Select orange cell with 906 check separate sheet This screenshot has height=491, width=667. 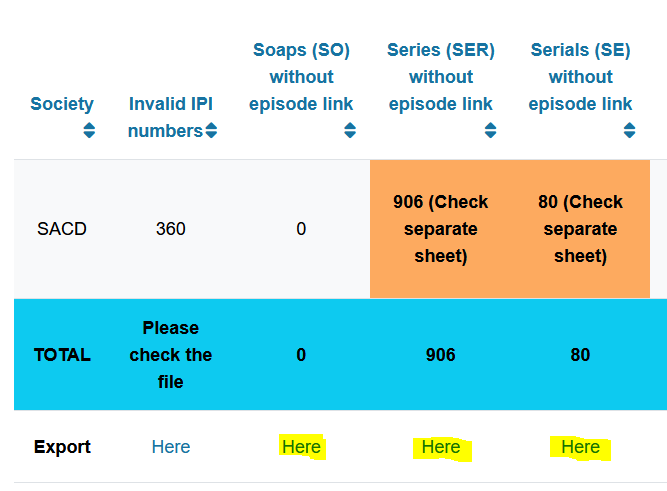click(440, 229)
